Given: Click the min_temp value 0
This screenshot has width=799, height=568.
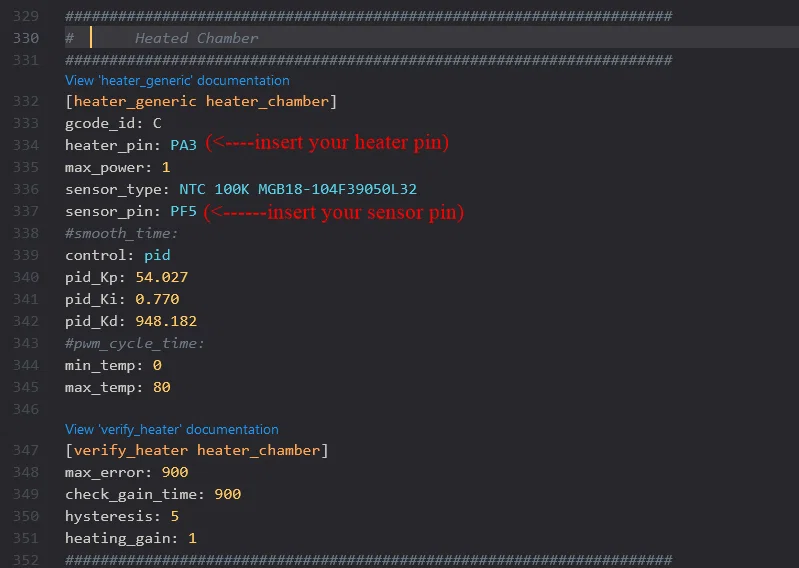Looking at the screenshot, I should [x=157, y=365].
